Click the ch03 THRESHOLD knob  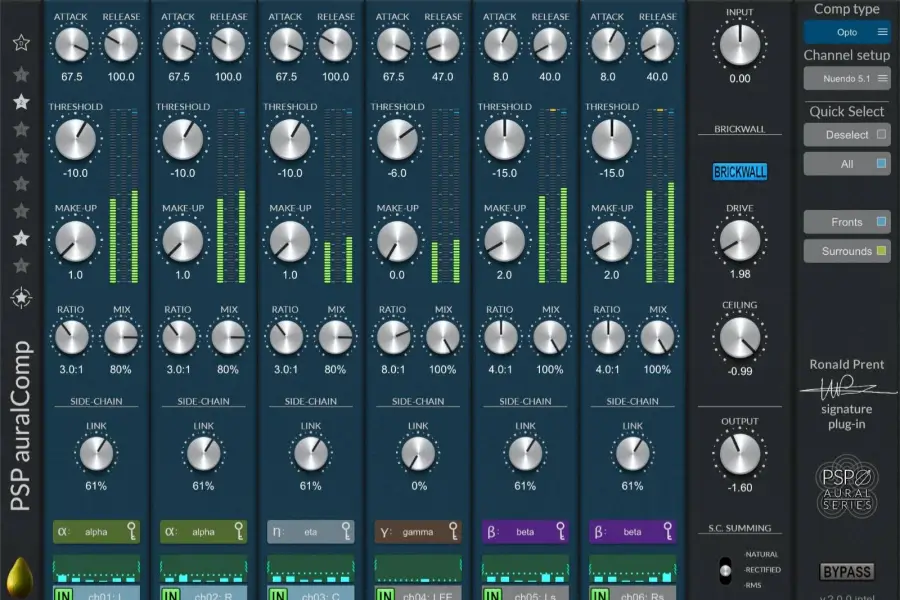pyautogui.click(x=290, y=139)
